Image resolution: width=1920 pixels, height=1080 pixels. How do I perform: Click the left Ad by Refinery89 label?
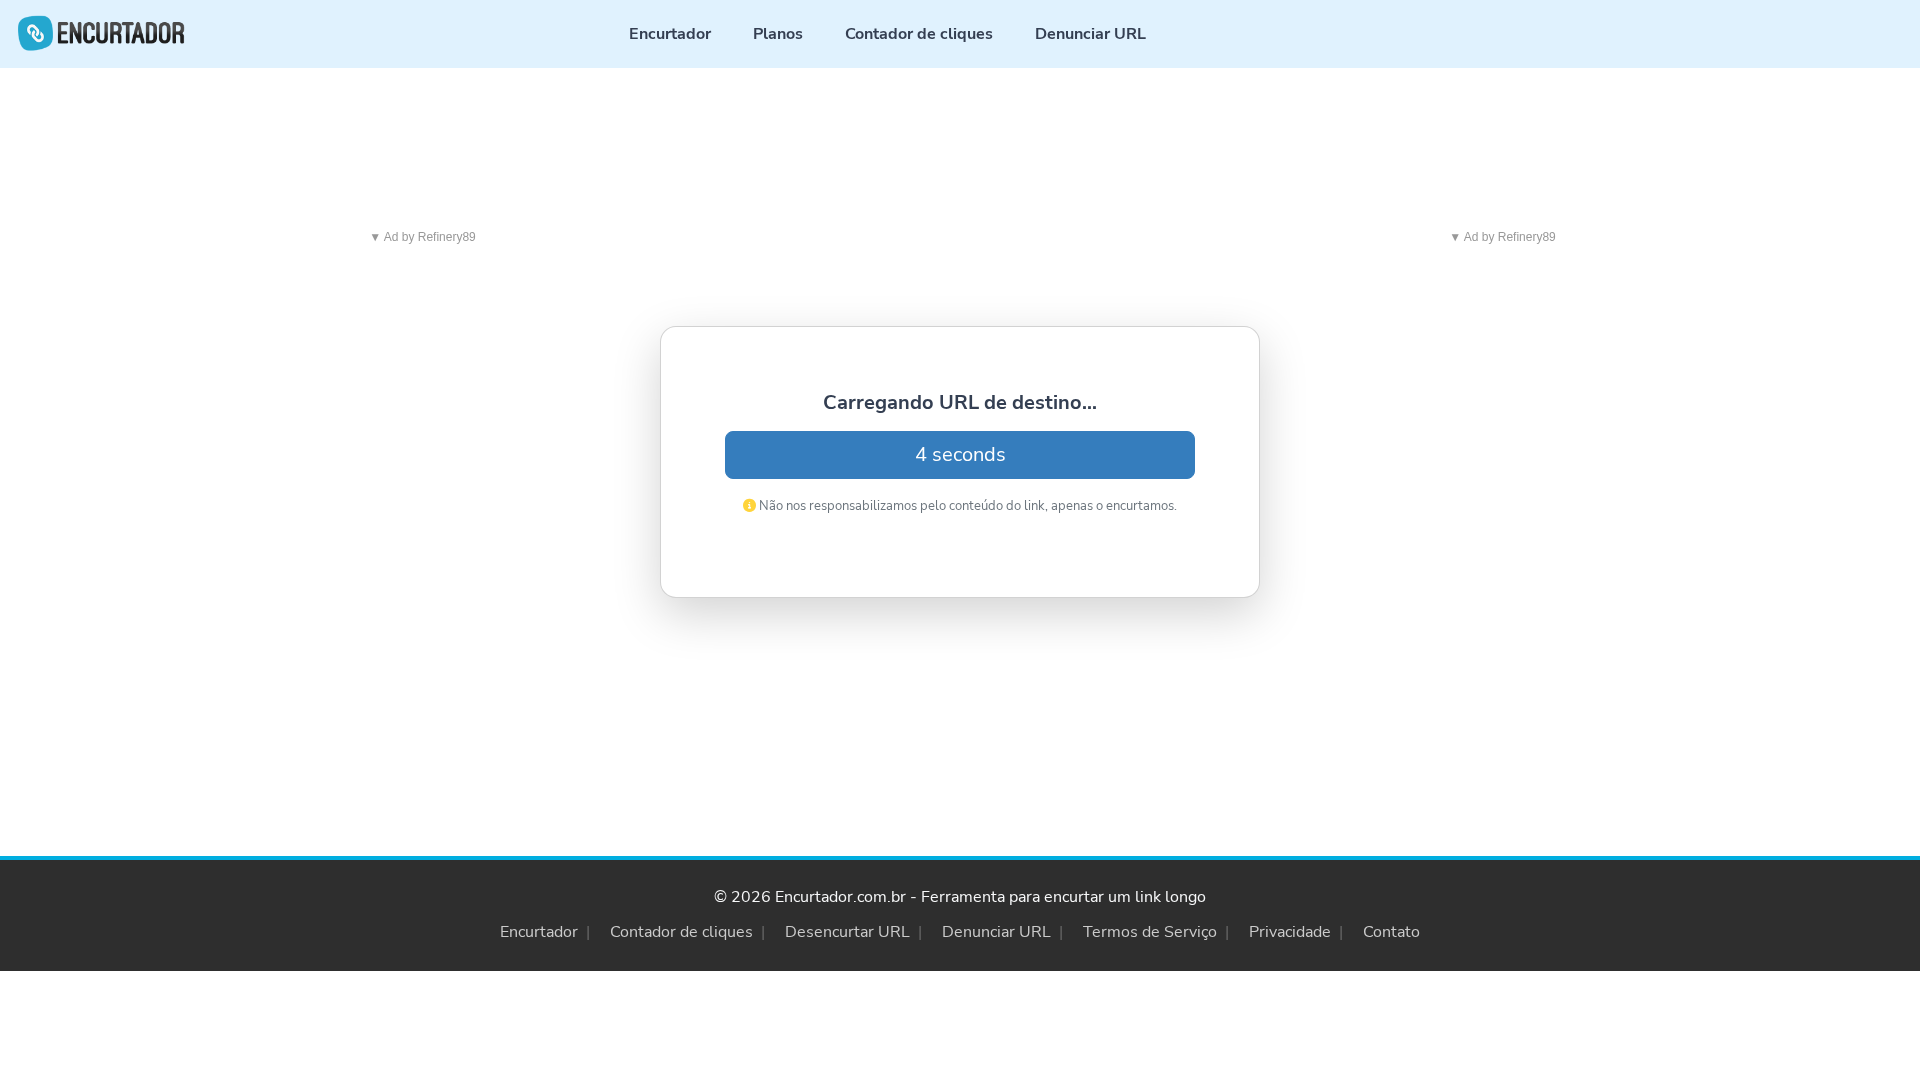[x=423, y=237]
